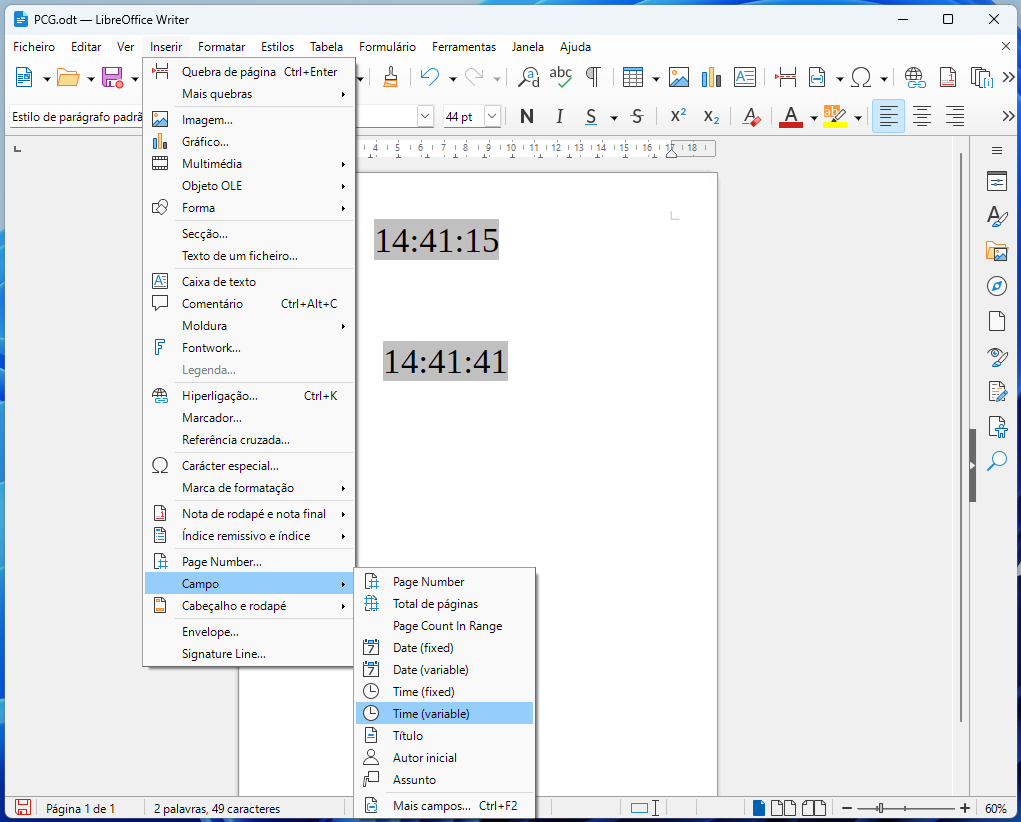The width and height of the screenshot is (1021, 822).
Task: Click the Insert Chart toolbar icon
Action: point(711,77)
